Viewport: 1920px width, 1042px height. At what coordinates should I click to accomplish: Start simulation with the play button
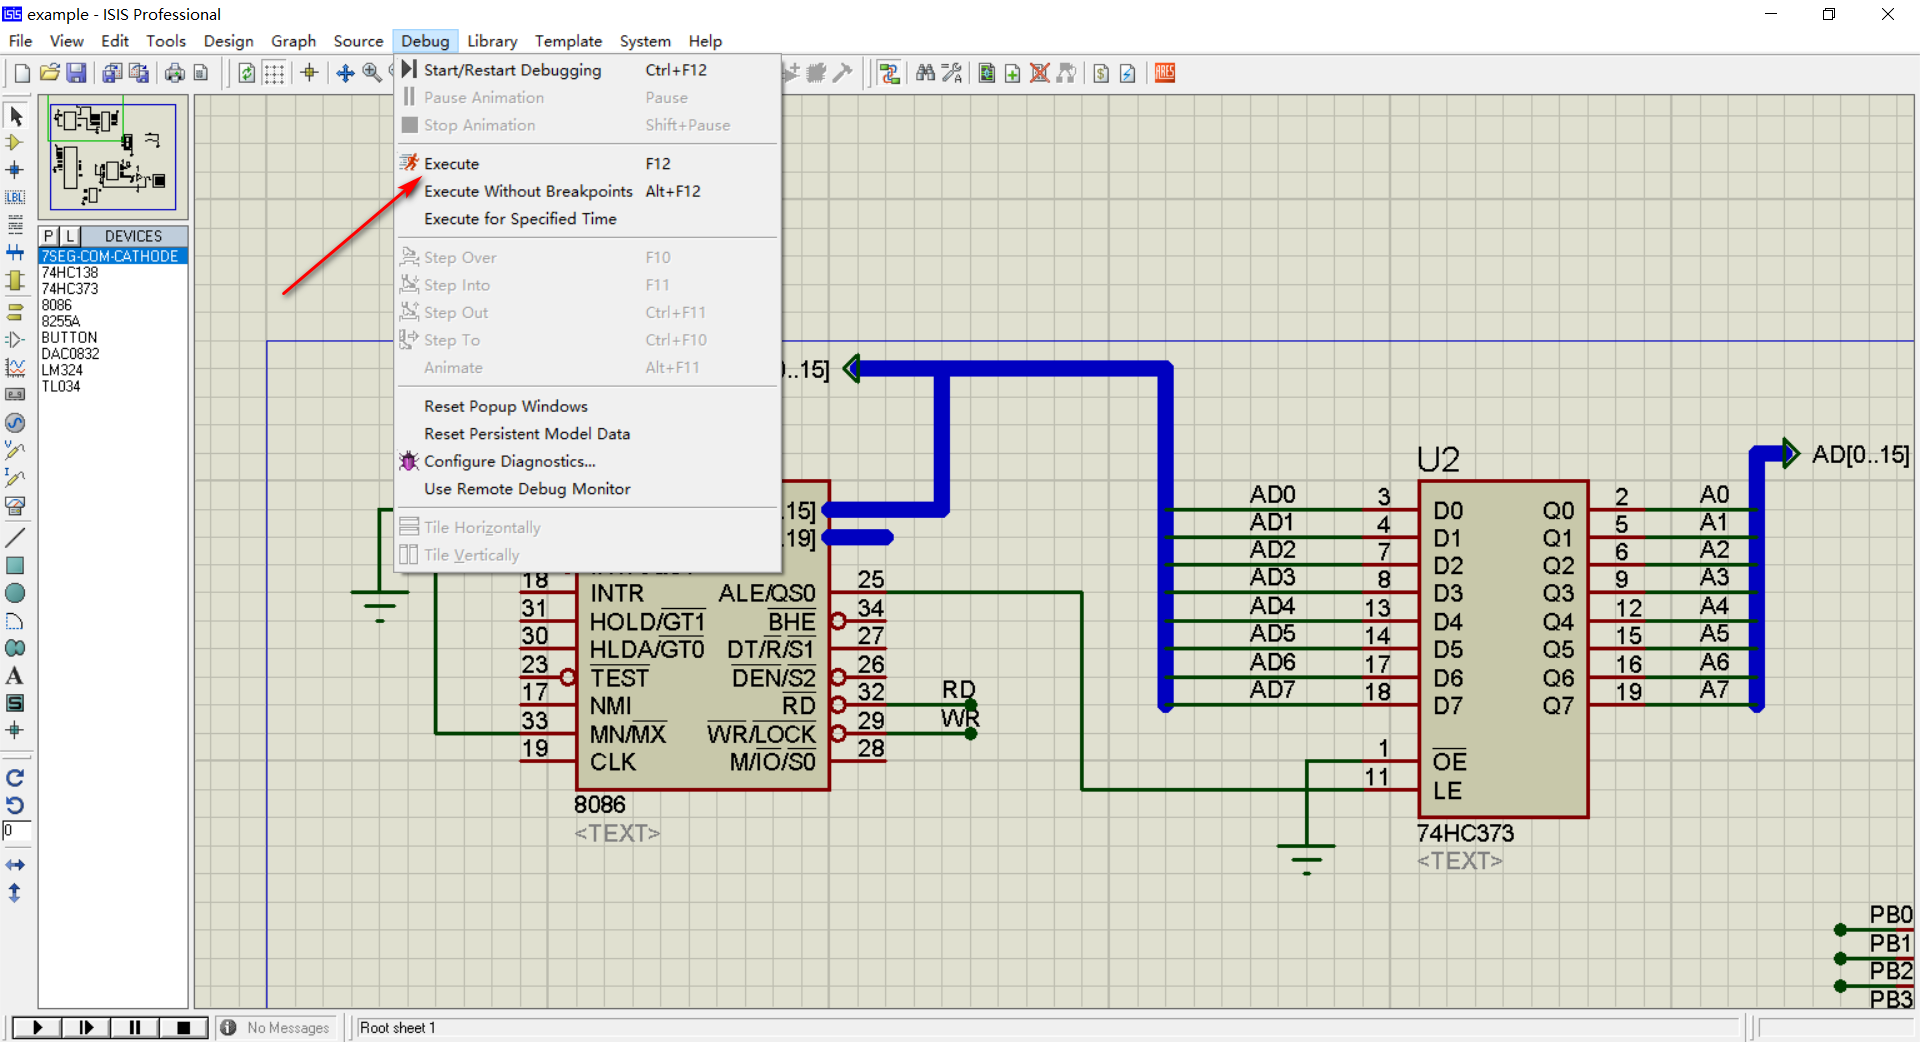pyautogui.click(x=37, y=1027)
